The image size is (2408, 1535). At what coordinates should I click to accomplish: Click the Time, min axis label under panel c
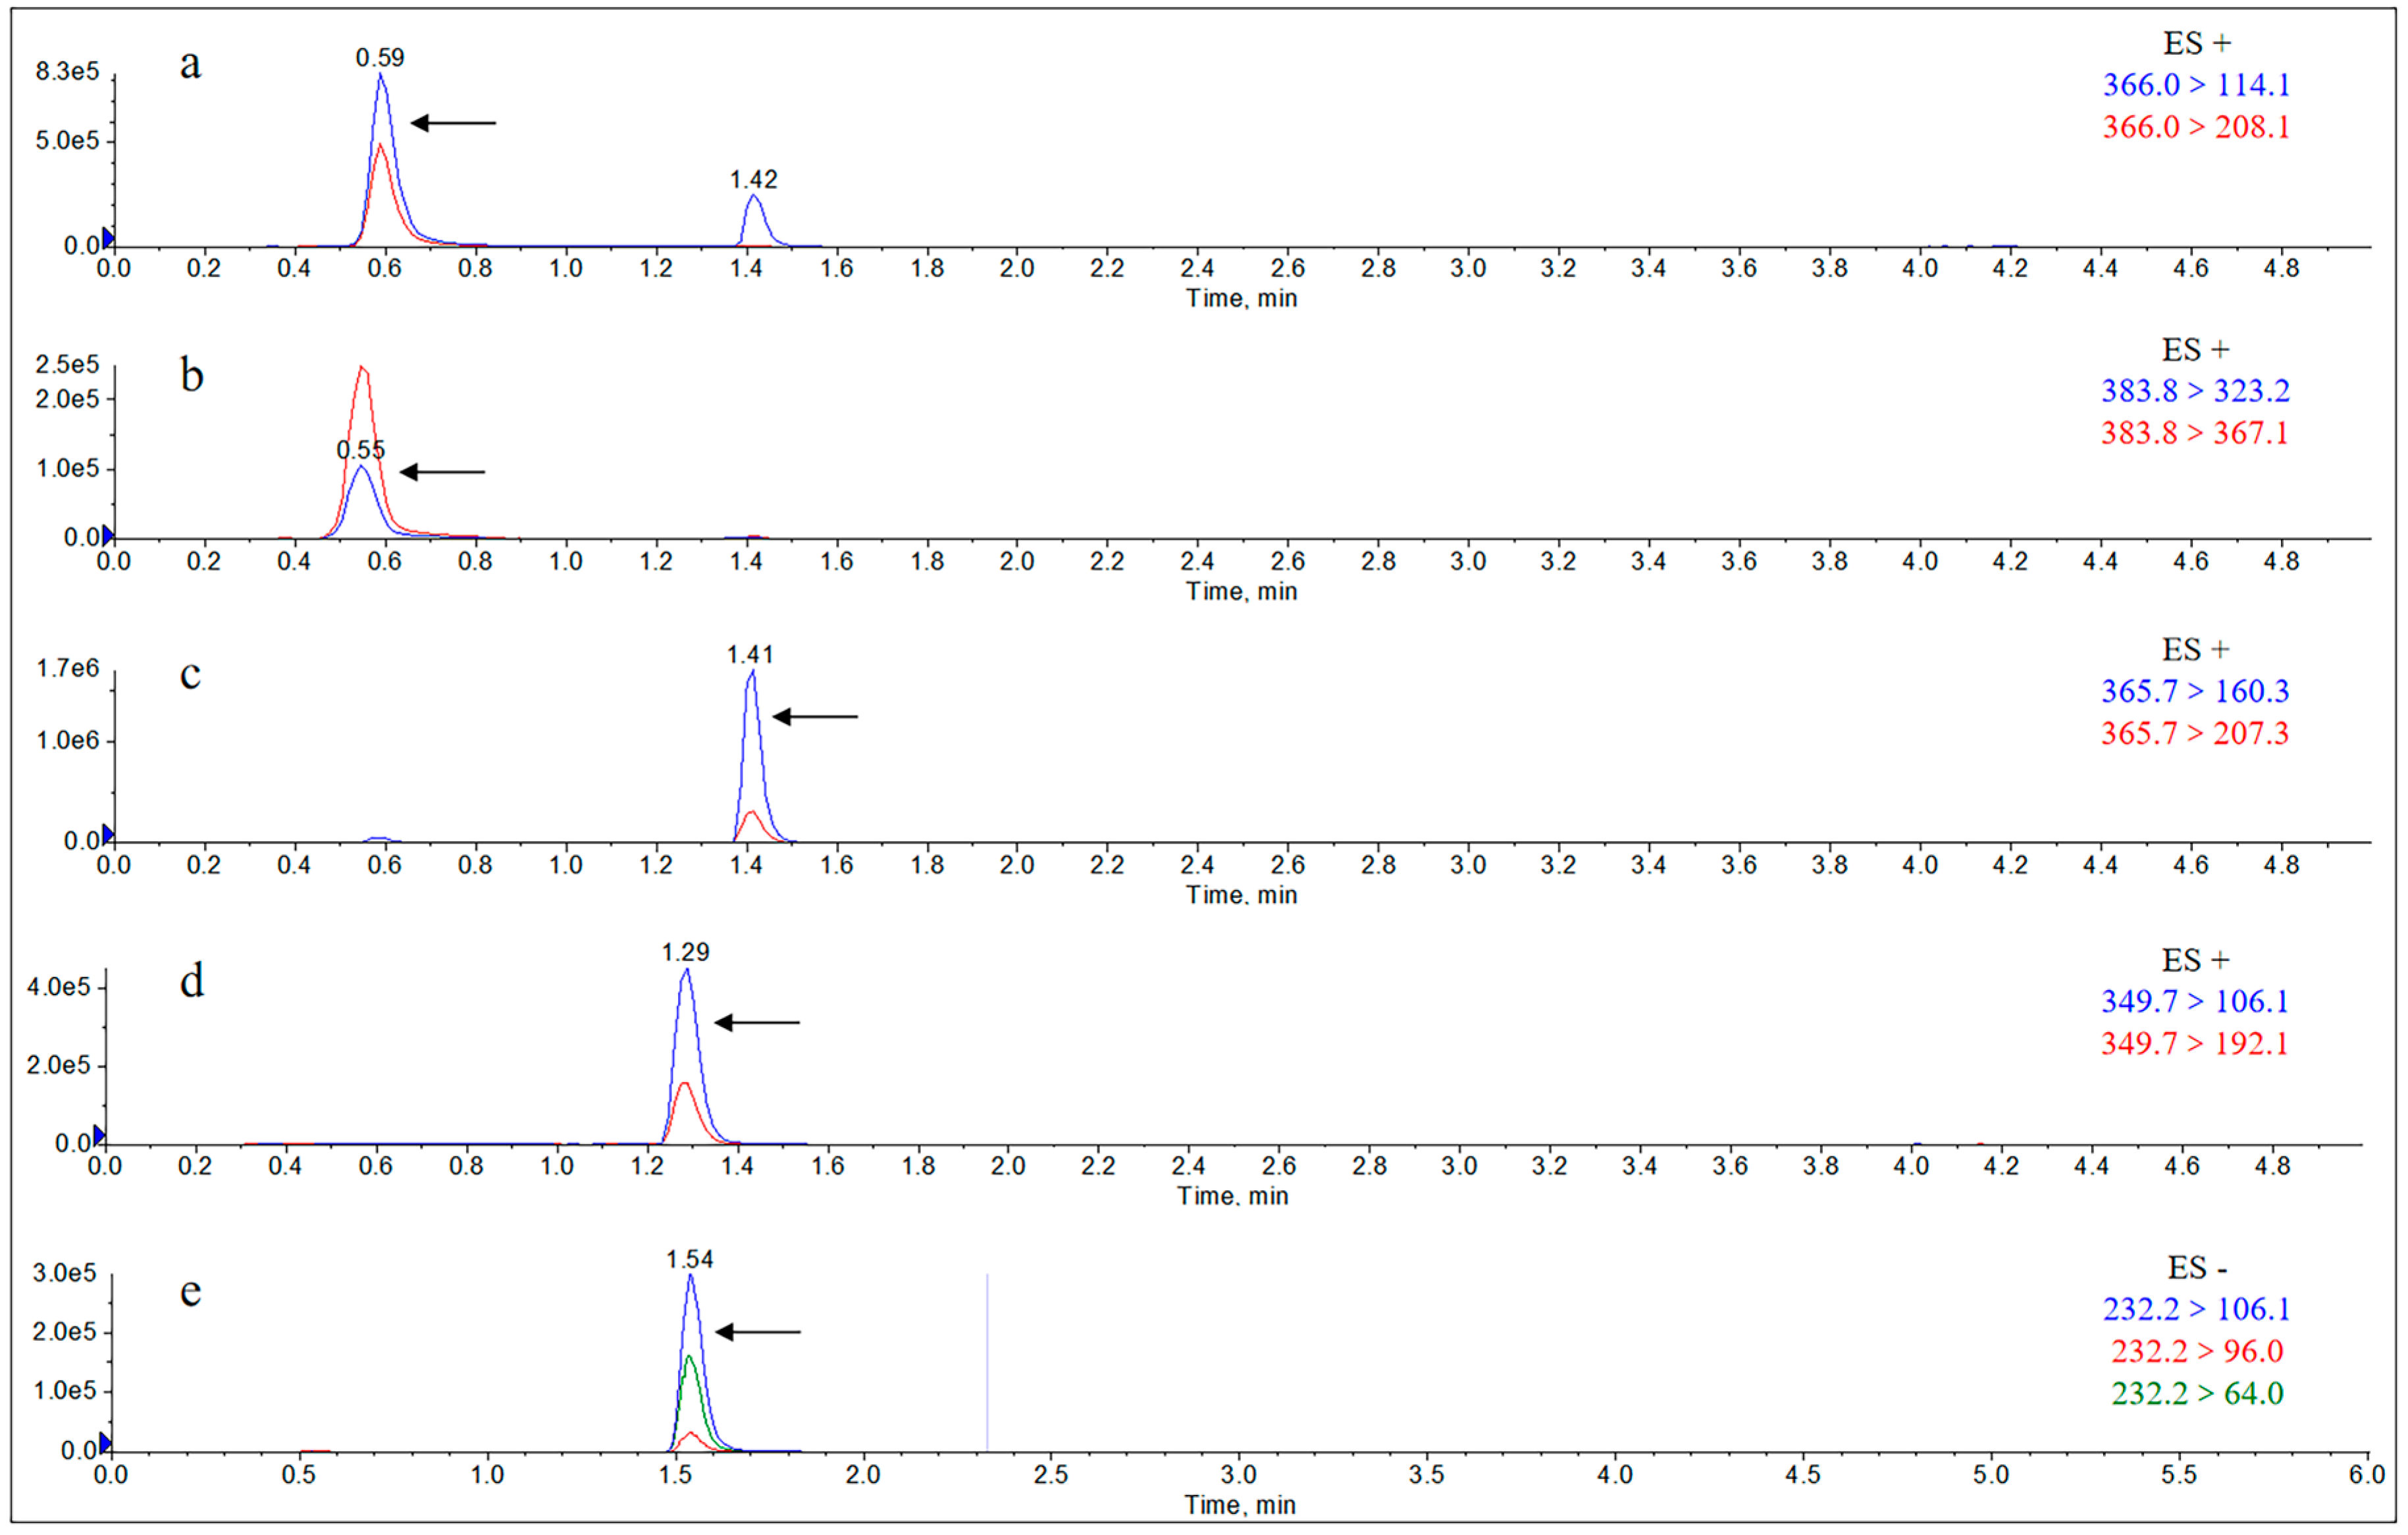pyautogui.click(x=1241, y=895)
